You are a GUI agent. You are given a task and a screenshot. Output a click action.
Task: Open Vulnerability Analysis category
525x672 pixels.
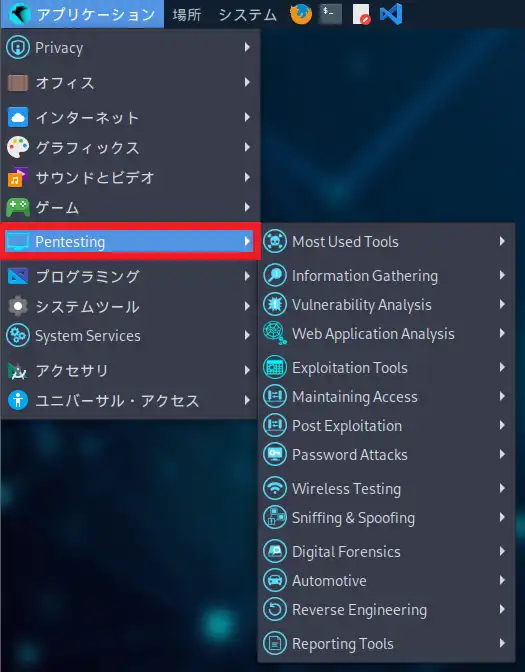385,304
